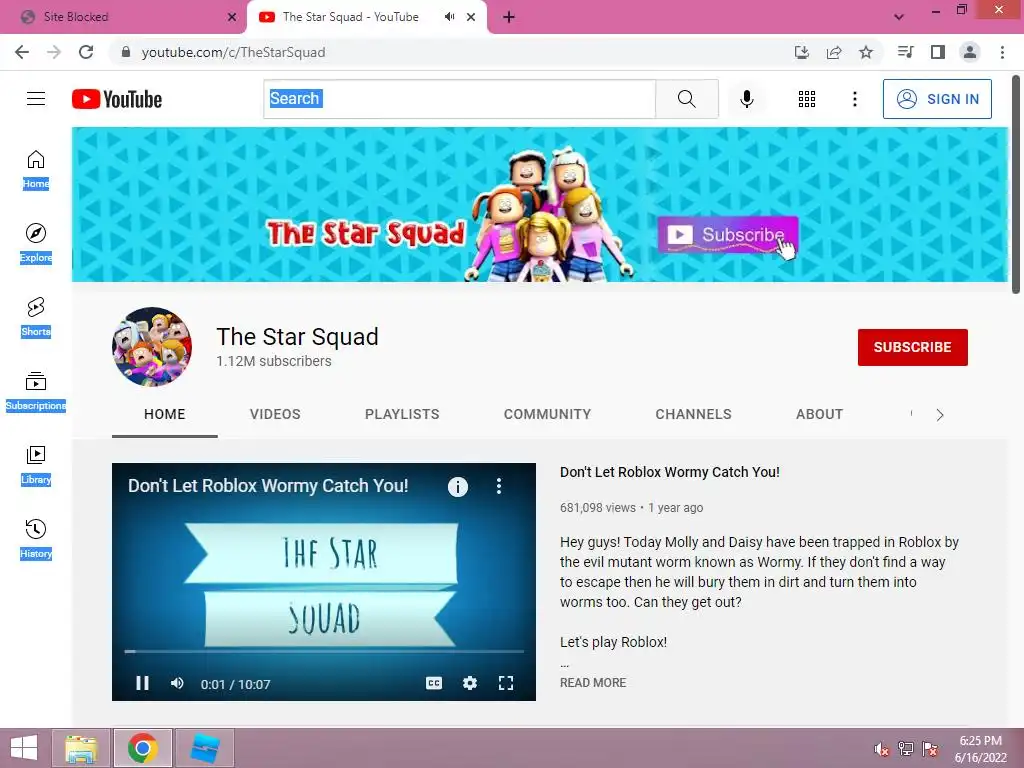Click the page vertical scrollbar
This screenshot has width=1024, height=768.
click(x=1016, y=185)
